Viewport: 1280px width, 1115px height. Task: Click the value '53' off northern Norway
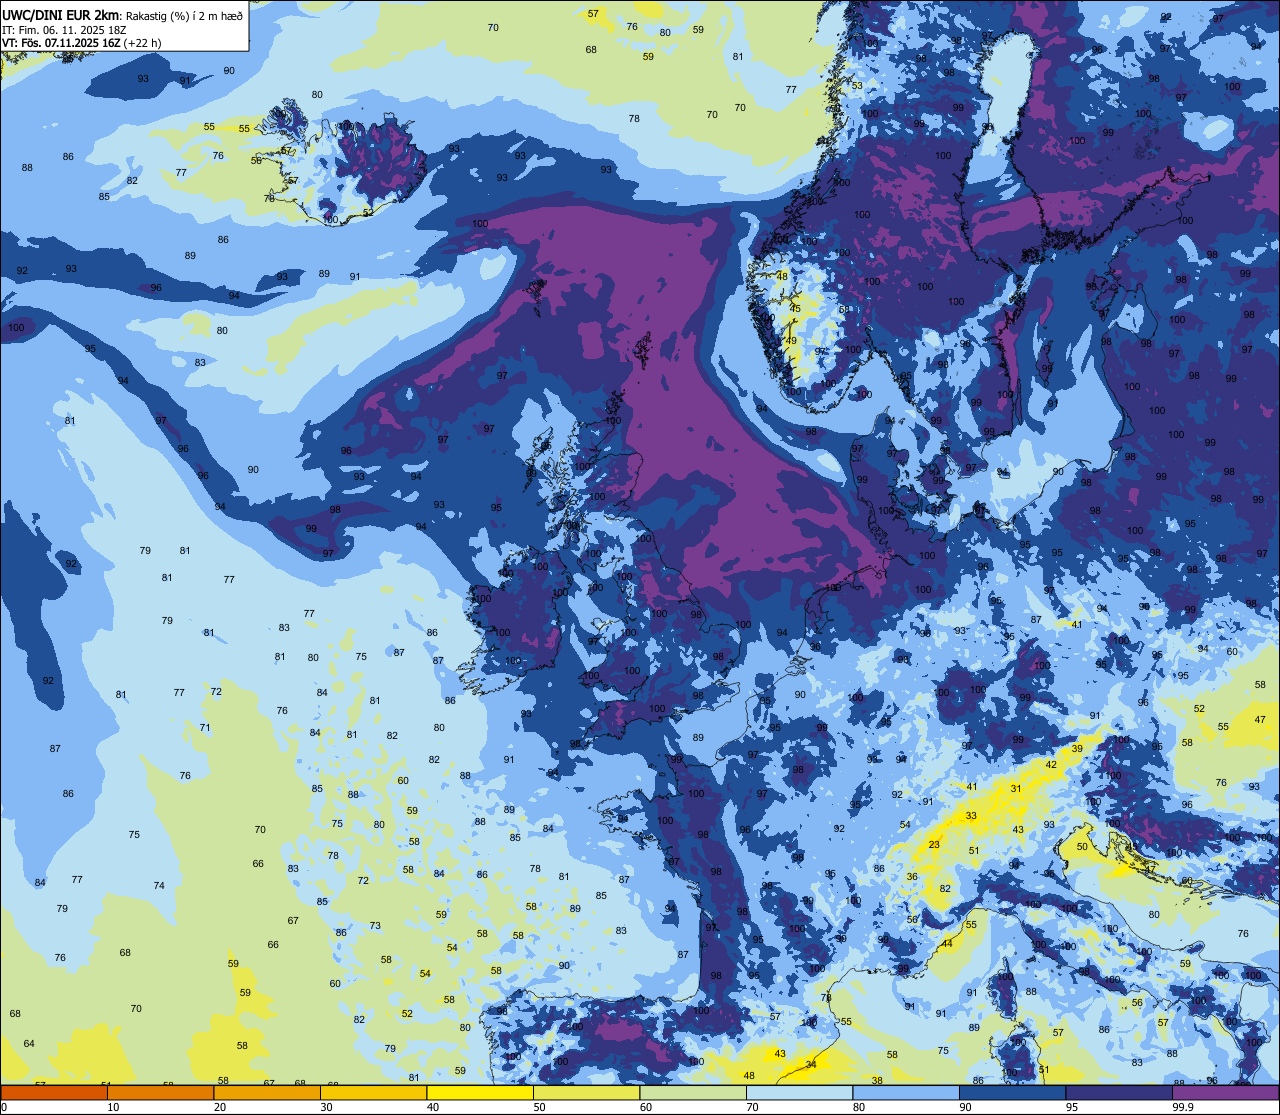[x=857, y=86]
